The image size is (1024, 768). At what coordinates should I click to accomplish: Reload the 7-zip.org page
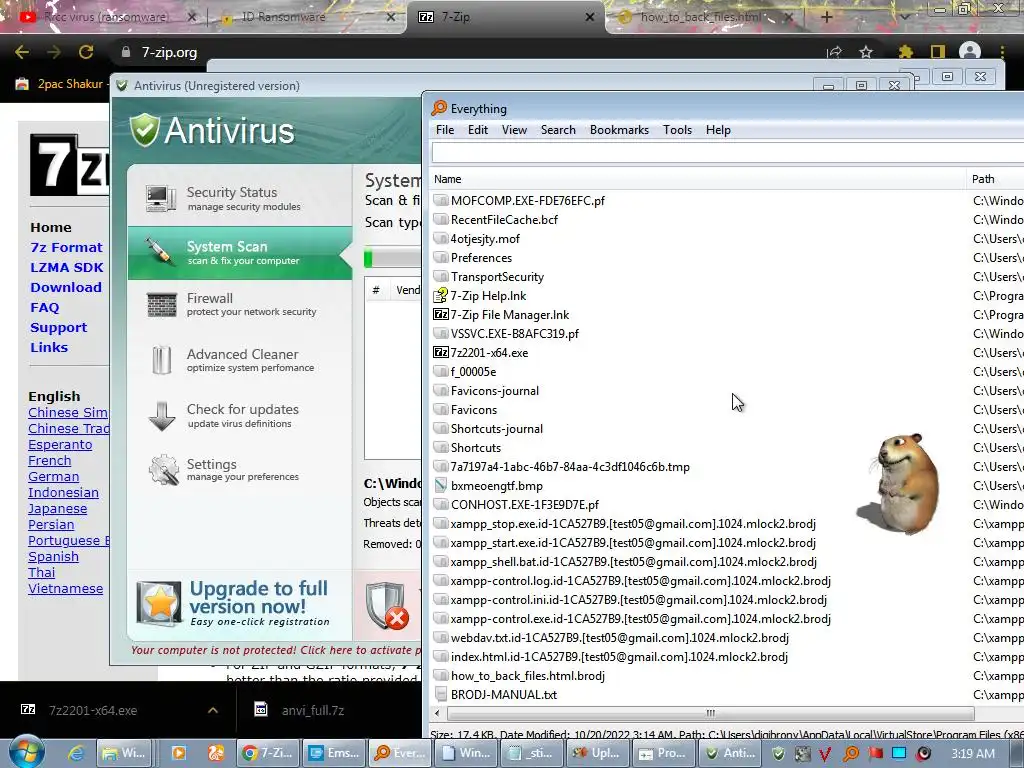86,52
